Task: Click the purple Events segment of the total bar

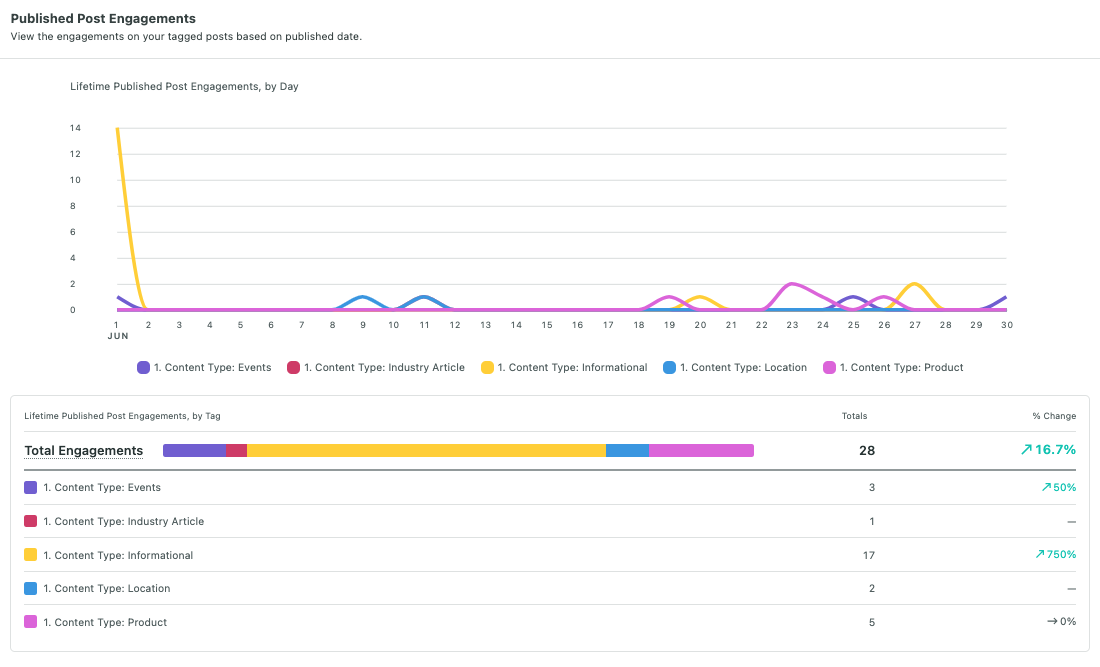Action: pyautogui.click(x=194, y=450)
